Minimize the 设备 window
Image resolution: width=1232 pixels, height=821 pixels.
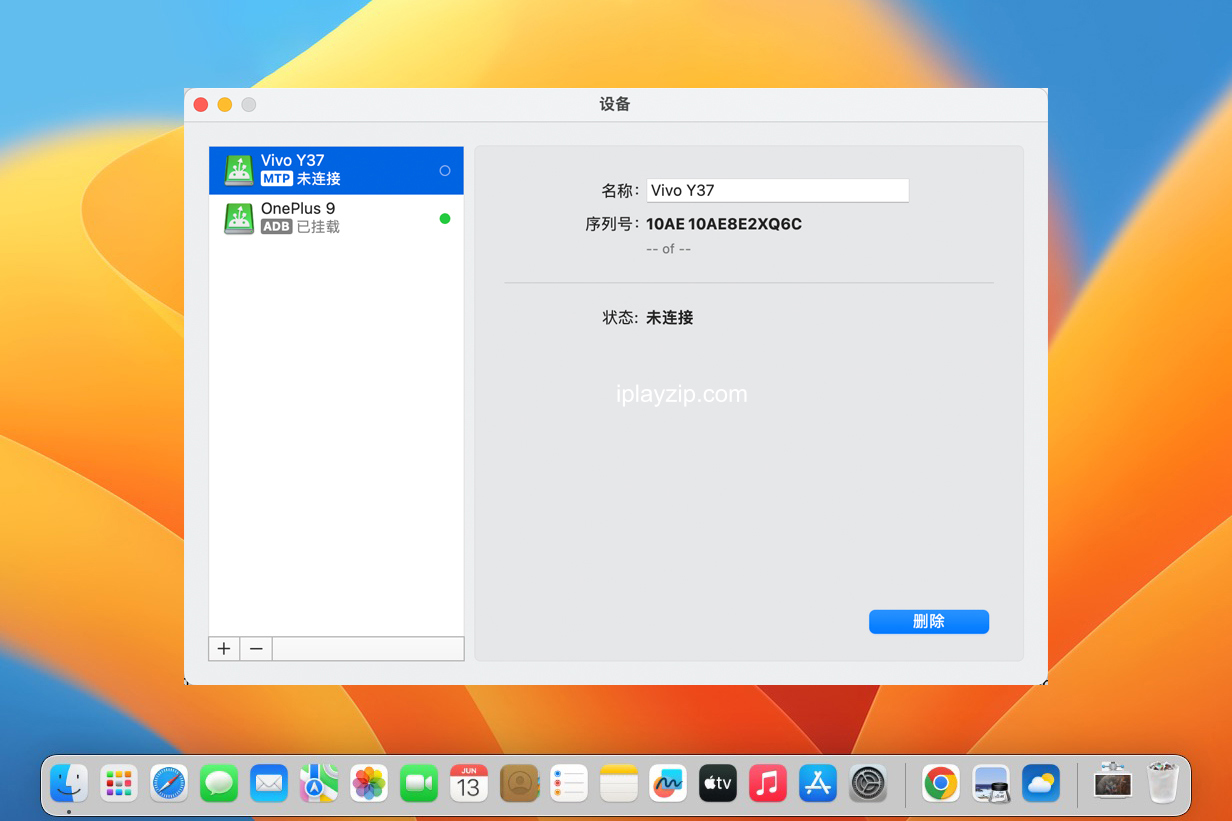click(x=225, y=105)
